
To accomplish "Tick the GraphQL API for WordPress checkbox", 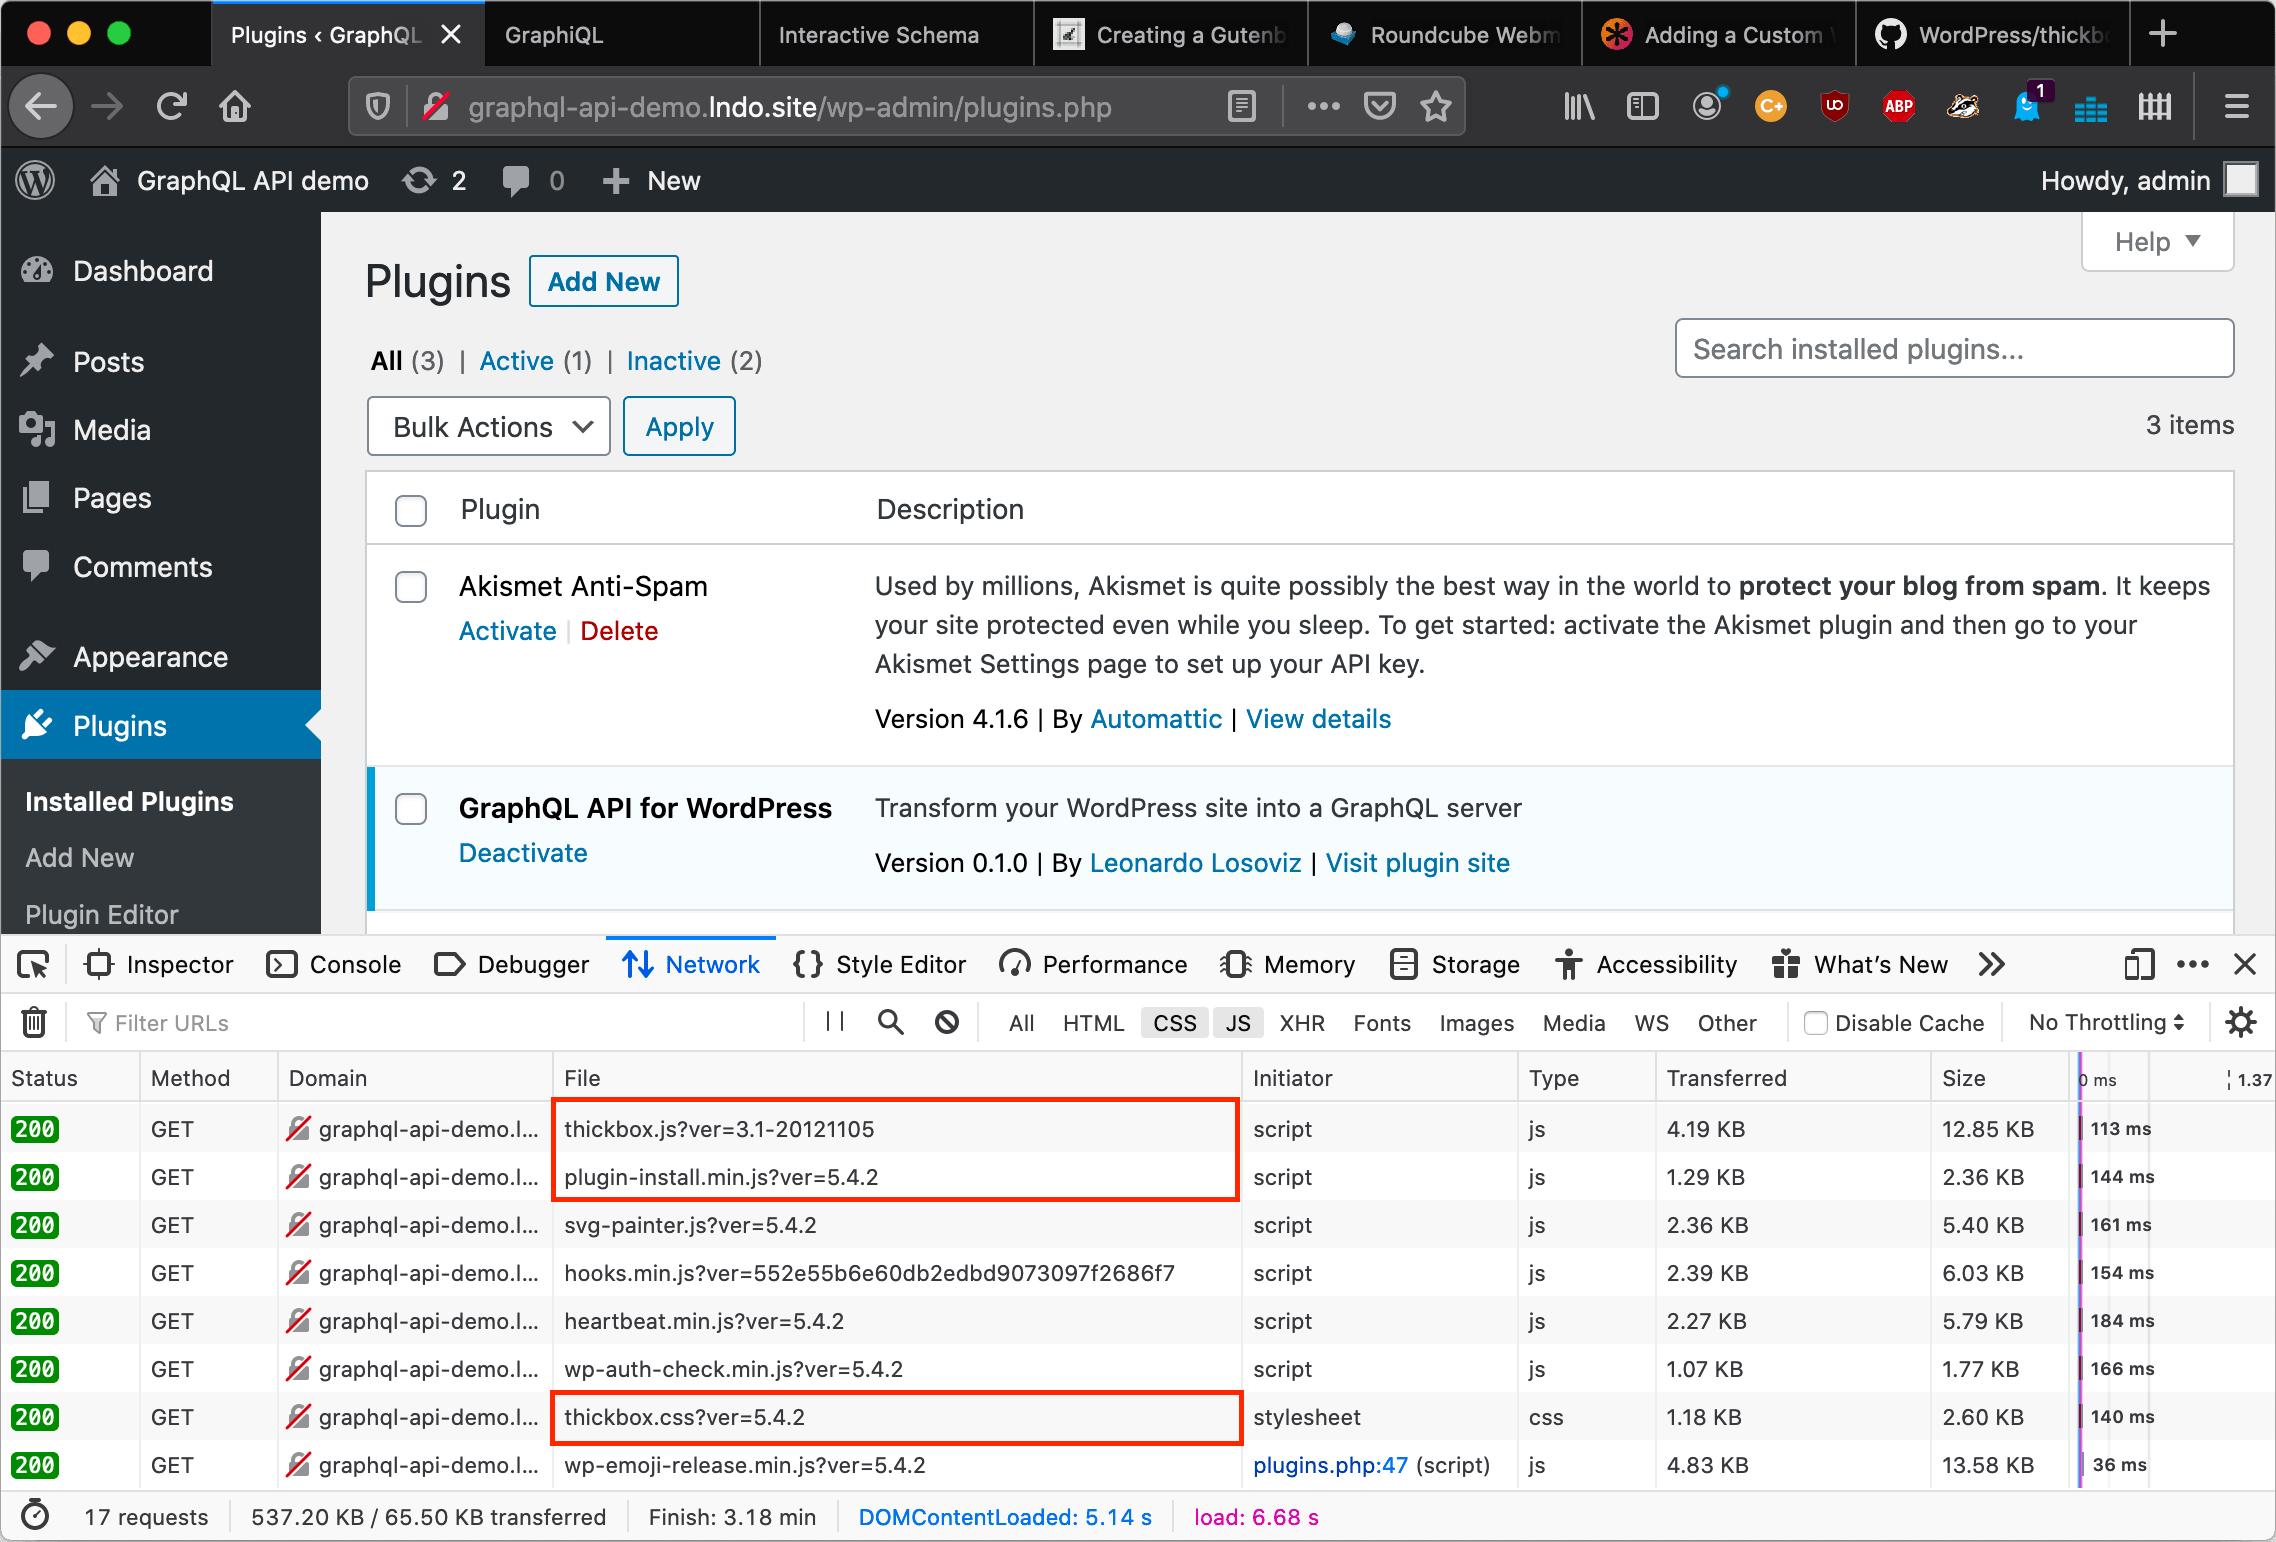I will tap(411, 809).
